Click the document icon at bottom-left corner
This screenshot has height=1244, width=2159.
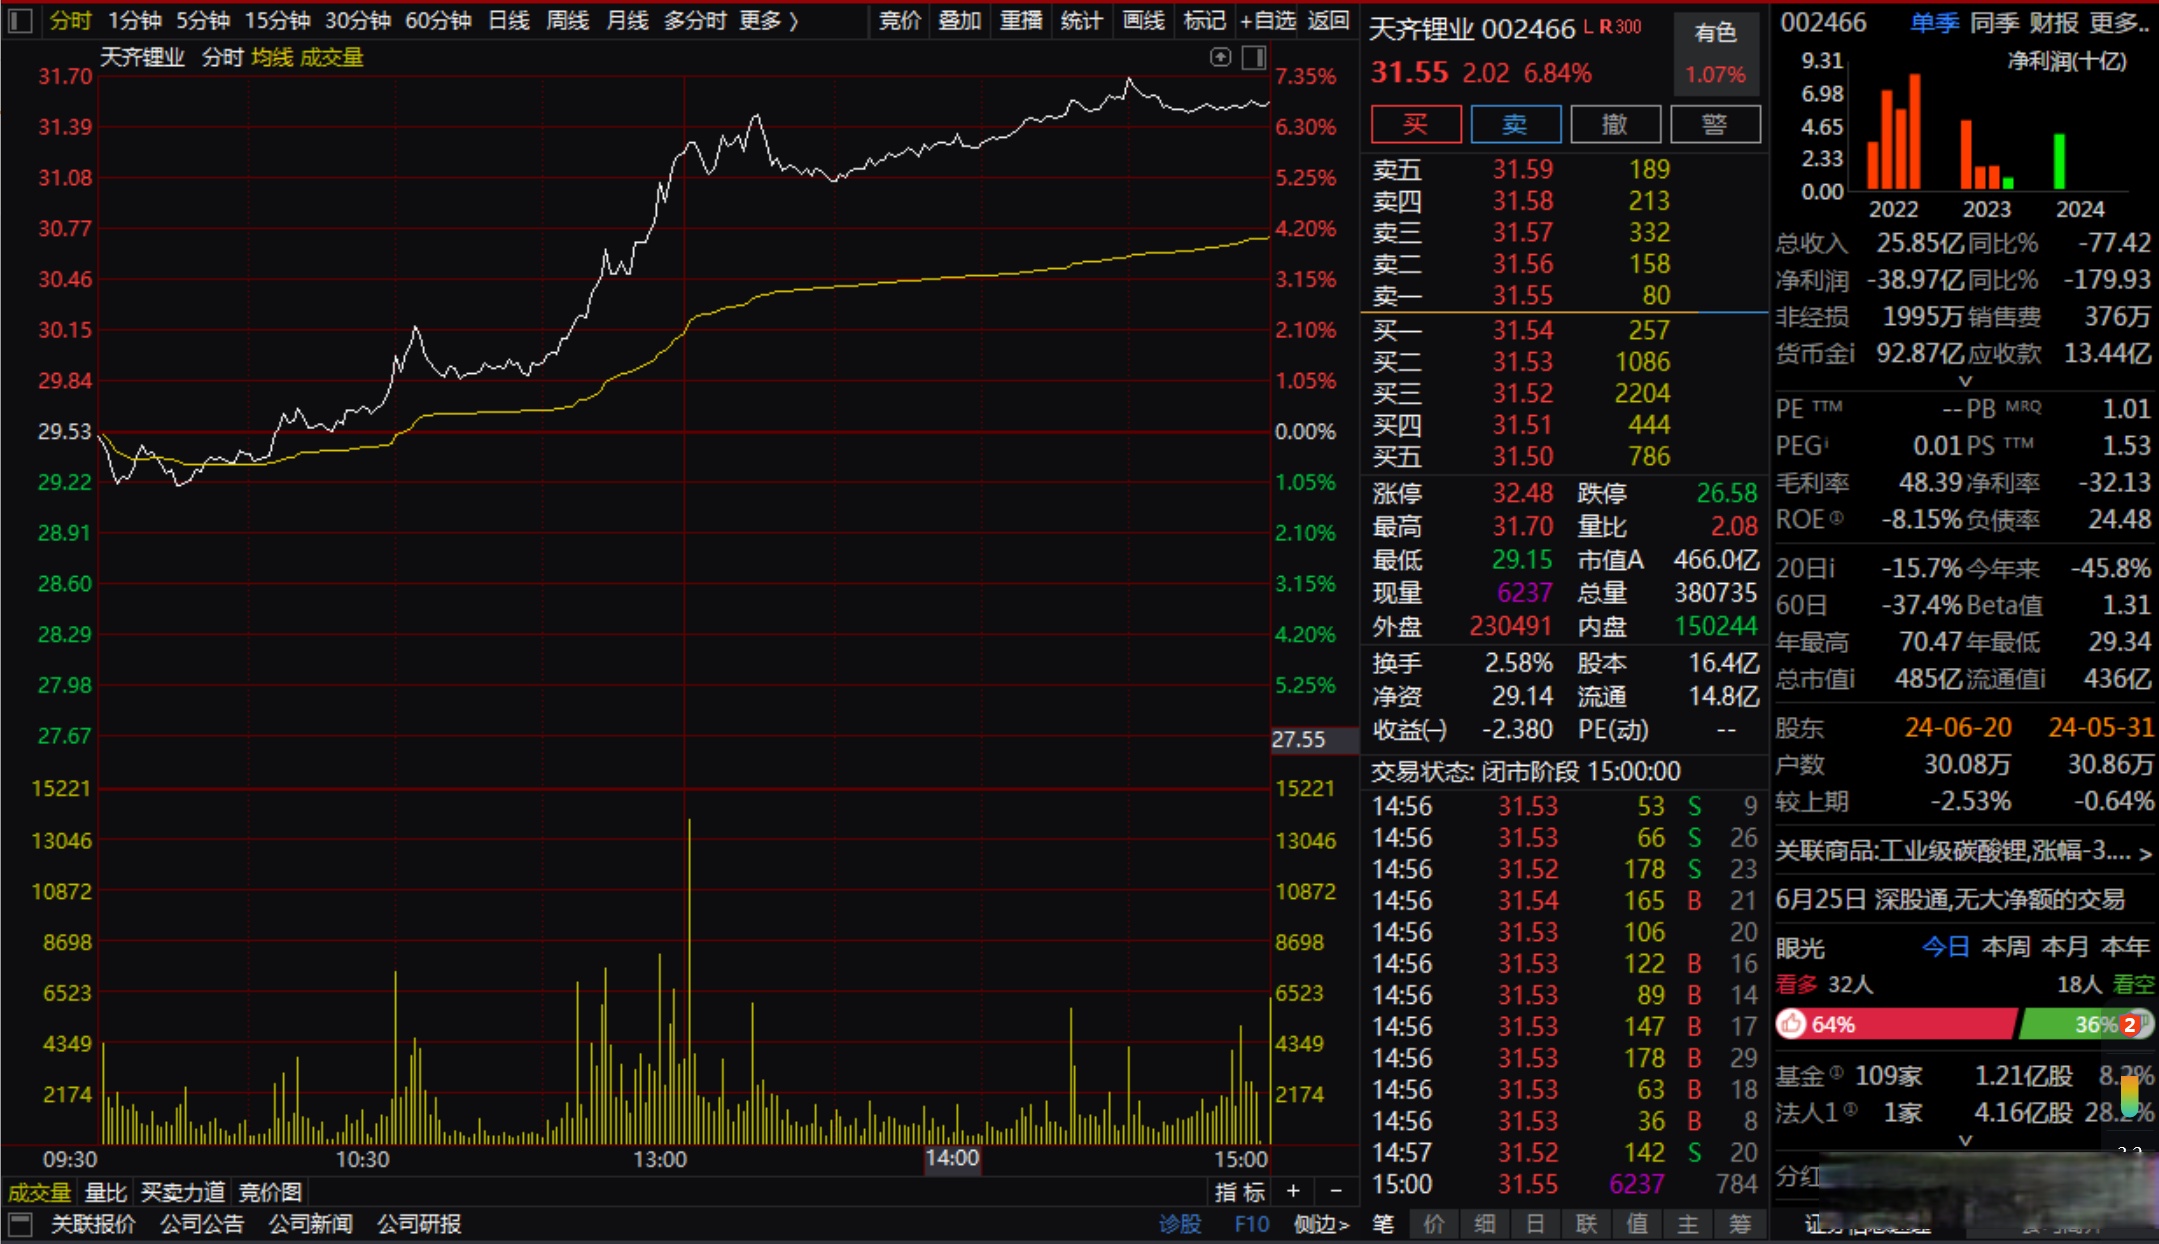pos(22,1224)
